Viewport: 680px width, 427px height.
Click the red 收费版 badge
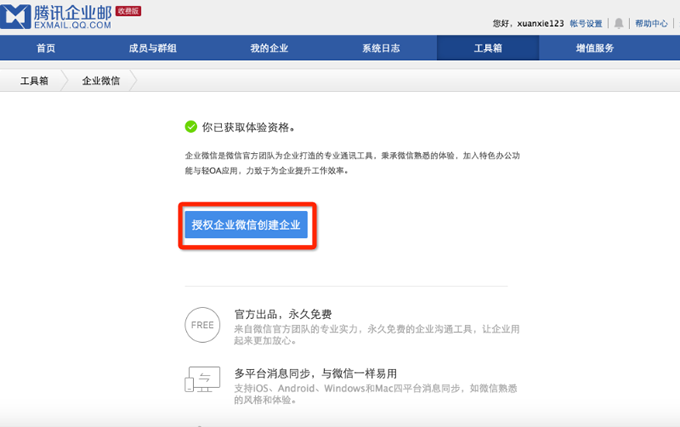[128, 10]
